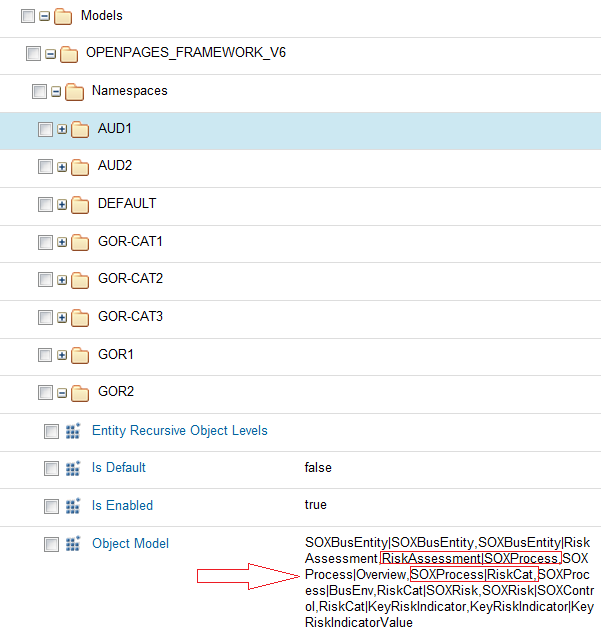Open the Is Default setting link
Viewport: 601px width, 643px height.
(118, 467)
